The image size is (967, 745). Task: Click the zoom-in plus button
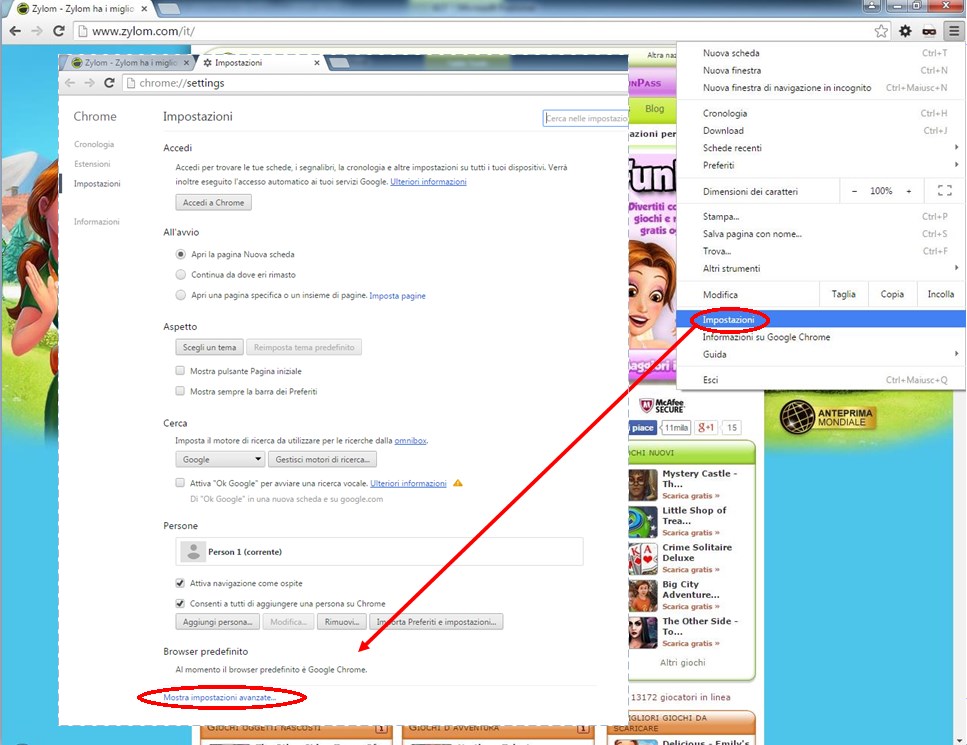point(908,191)
